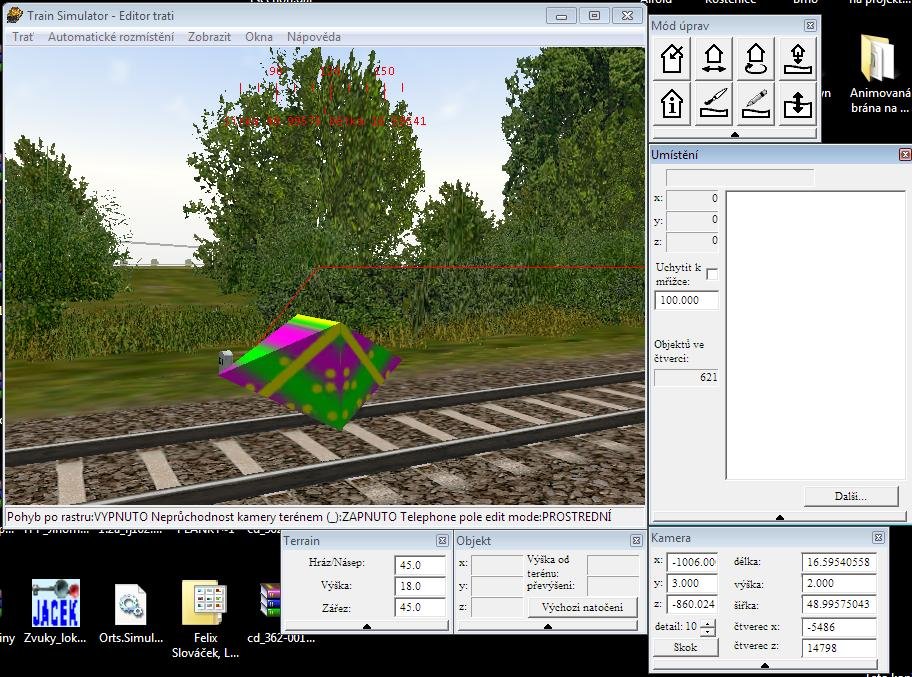This screenshot has width=912, height=677.
Task: Open the Trať menu
Action: (x=23, y=37)
